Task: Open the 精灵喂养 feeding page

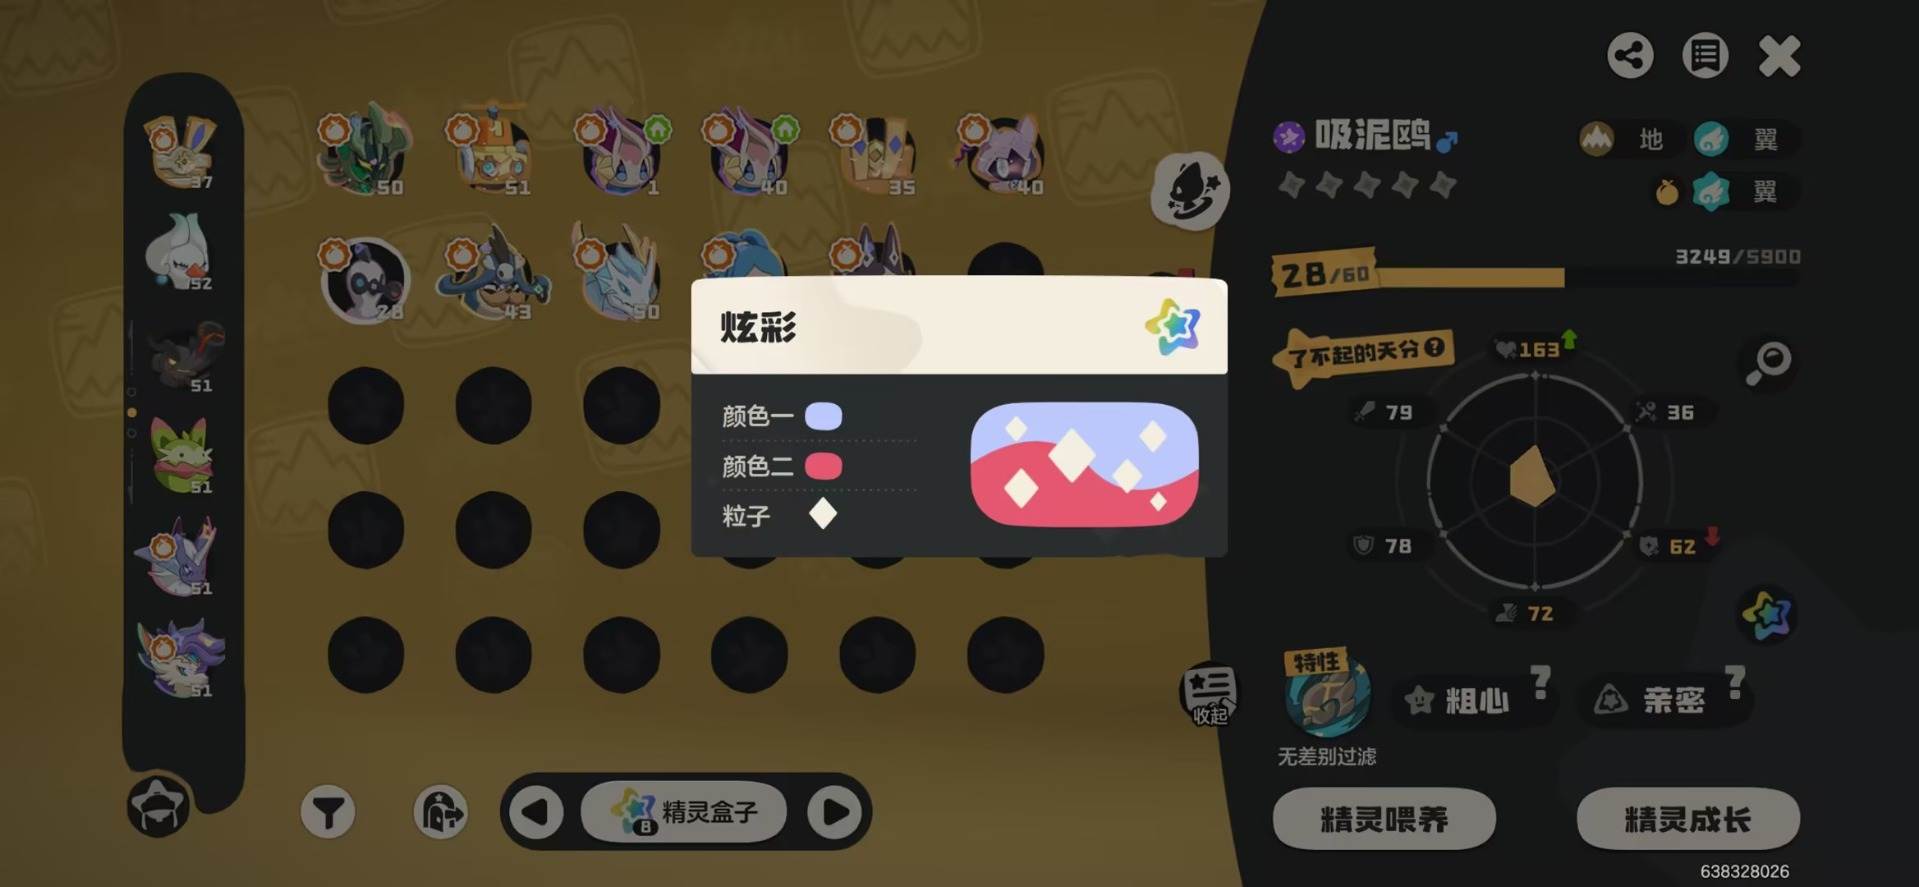Action: pyautogui.click(x=1384, y=819)
